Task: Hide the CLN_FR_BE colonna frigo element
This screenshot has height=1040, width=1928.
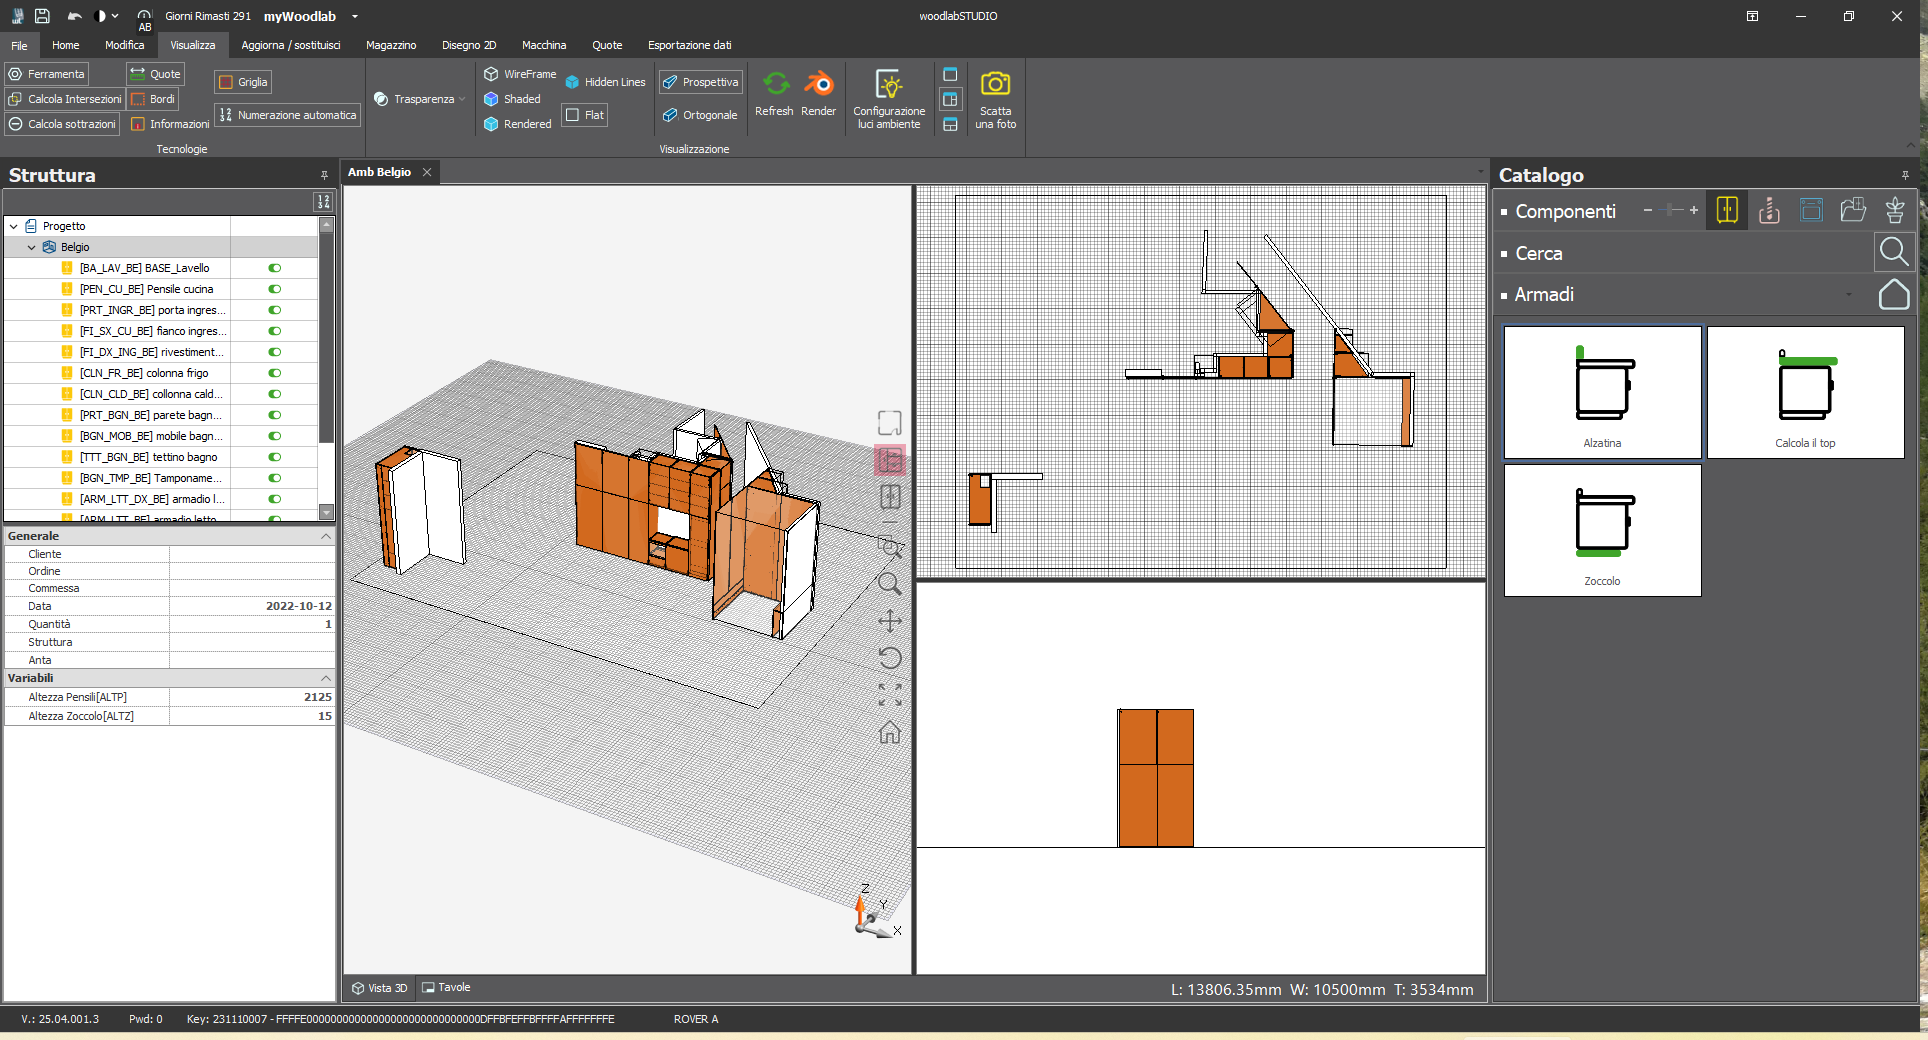Action: click(x=274, y=373)
